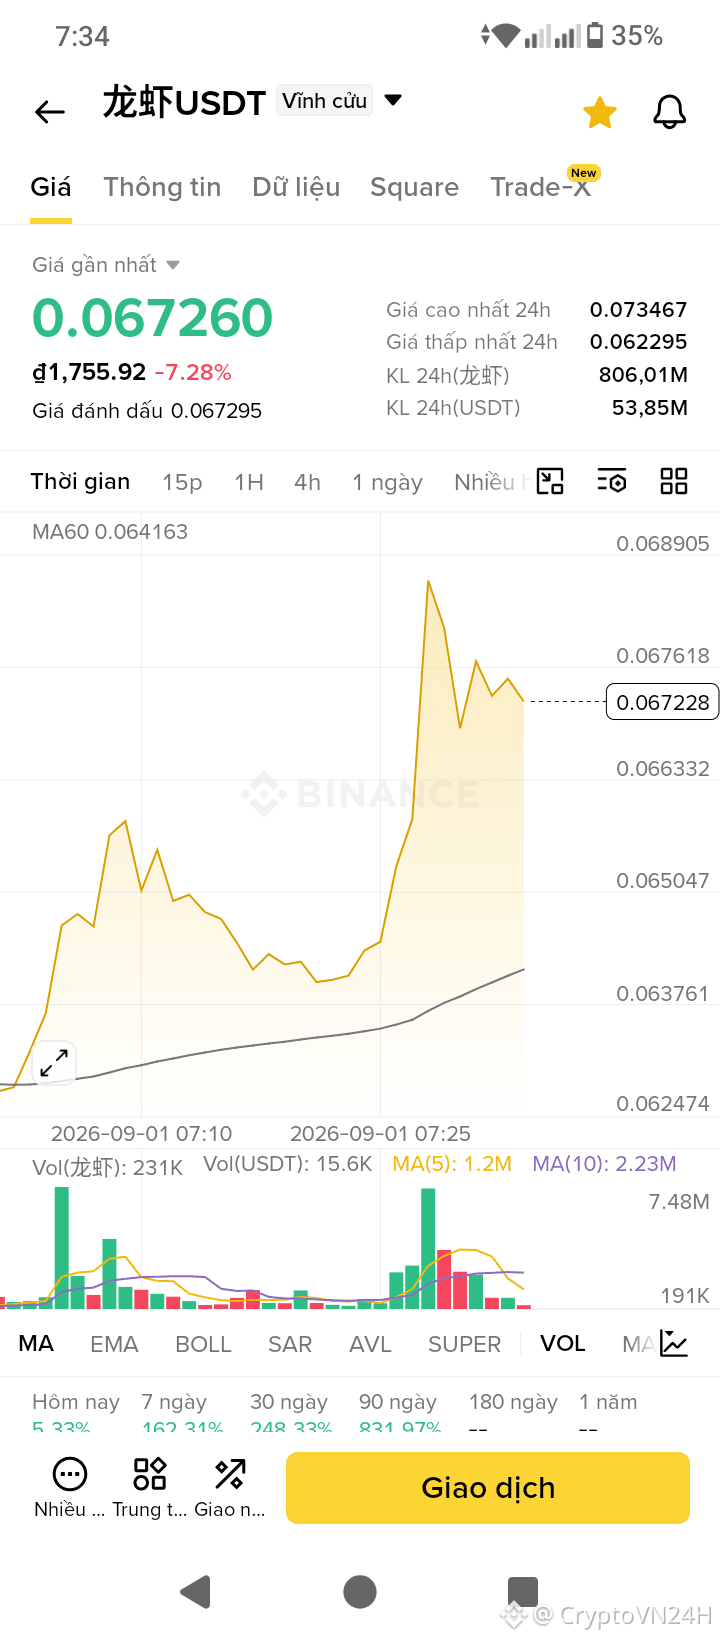Viewport: 720px width, 1640px height.
Task: Open the four-square grid layout icon
Action: [x=674, y=481]
